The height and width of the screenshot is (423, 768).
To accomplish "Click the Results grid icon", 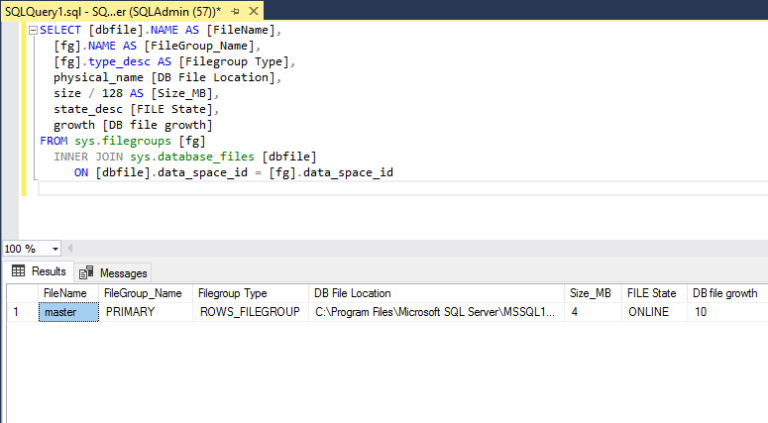I will pos(18,271).
